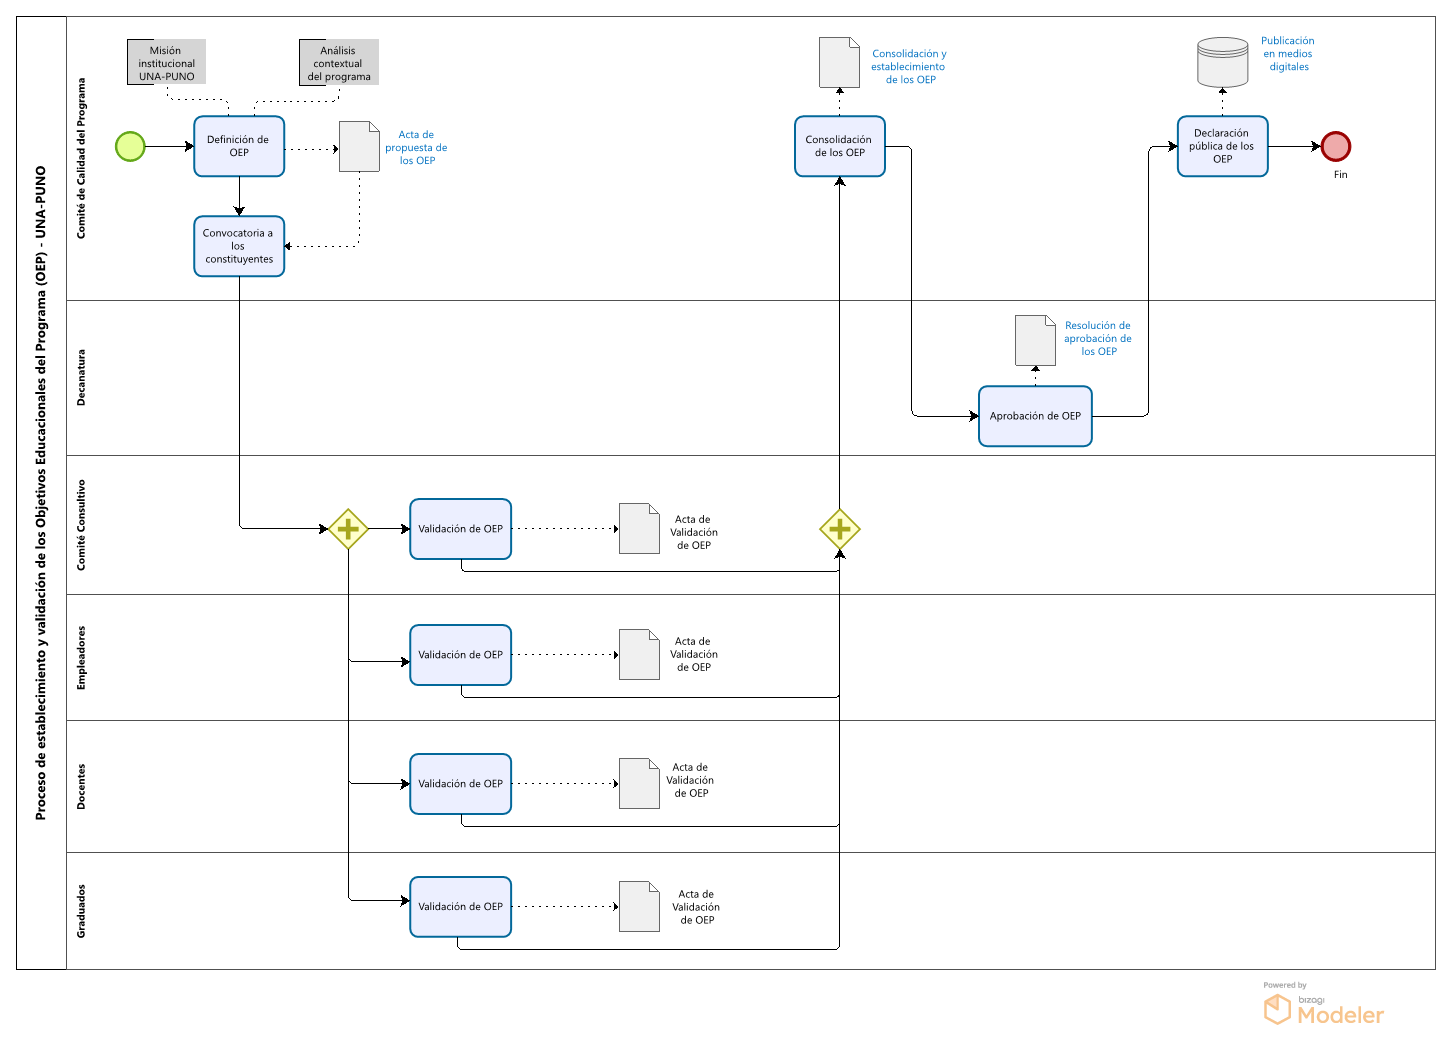Select the Decanatura lane header
Screen dimensions: 1439x1063
click(82, 378)
